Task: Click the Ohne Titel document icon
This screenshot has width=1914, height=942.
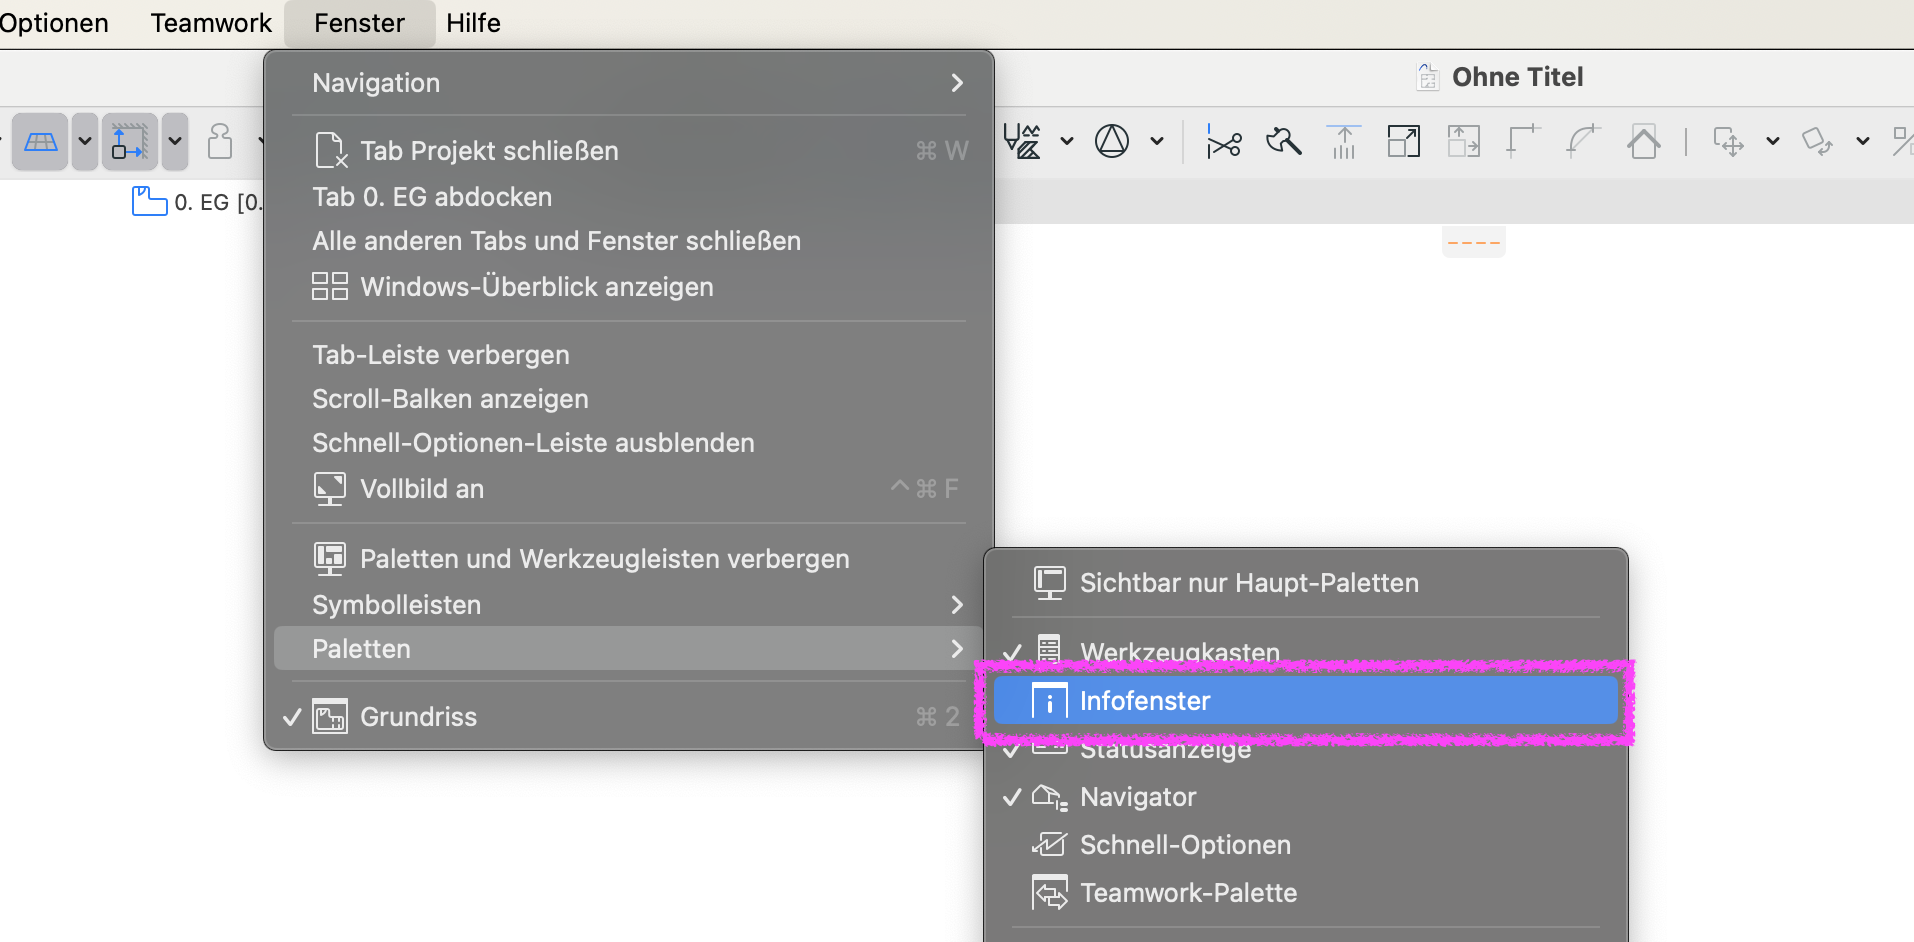Action: 1428,77
